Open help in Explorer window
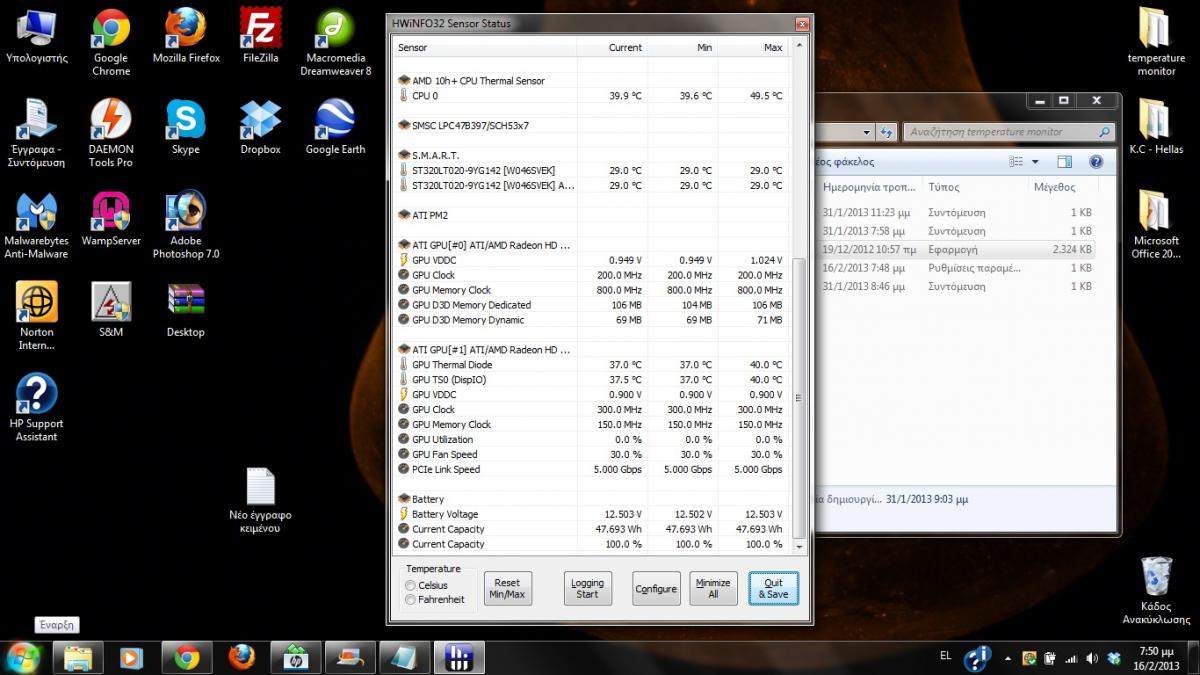This screenshot has width=1200, height=675. [1095, 161]
